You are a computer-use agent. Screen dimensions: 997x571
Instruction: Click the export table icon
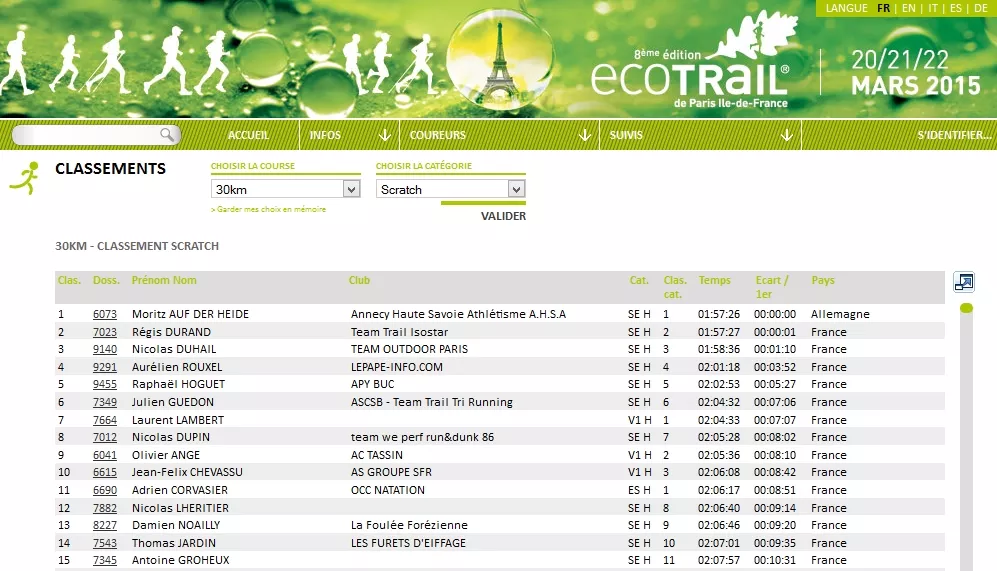[x=964, y=282]
